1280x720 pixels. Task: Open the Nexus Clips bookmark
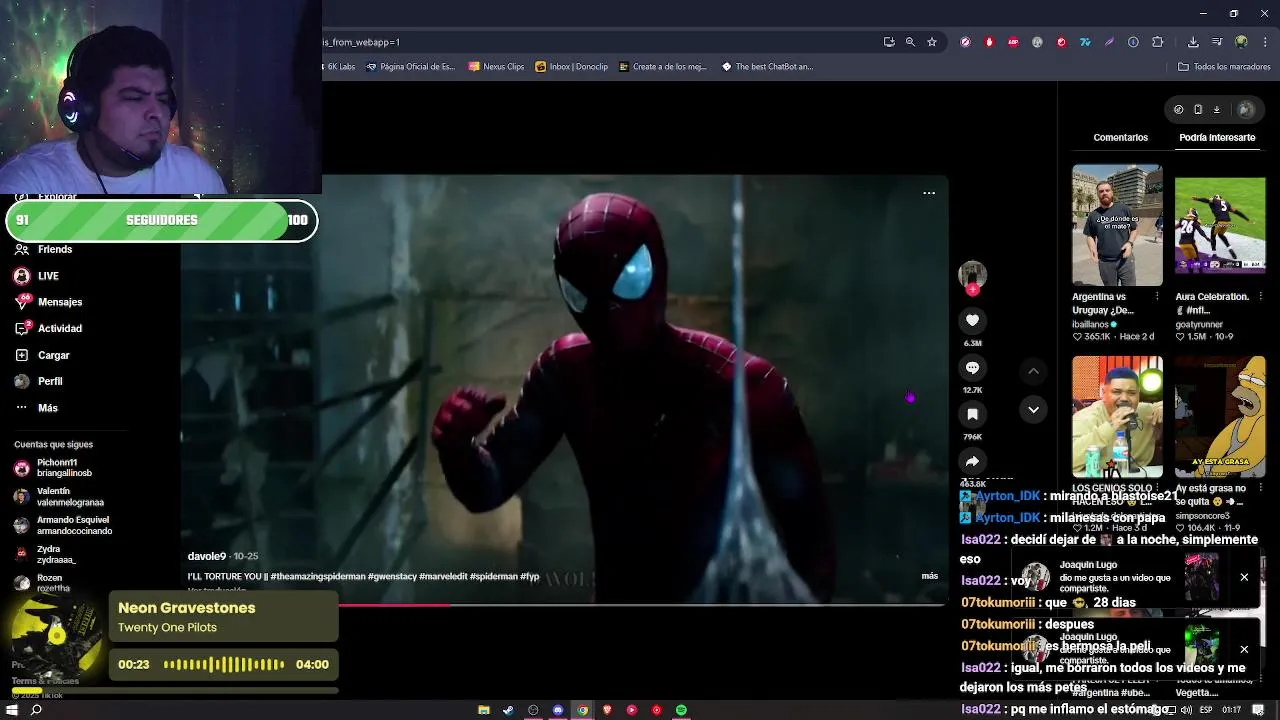pyautogui.click(x=496, y=67)
